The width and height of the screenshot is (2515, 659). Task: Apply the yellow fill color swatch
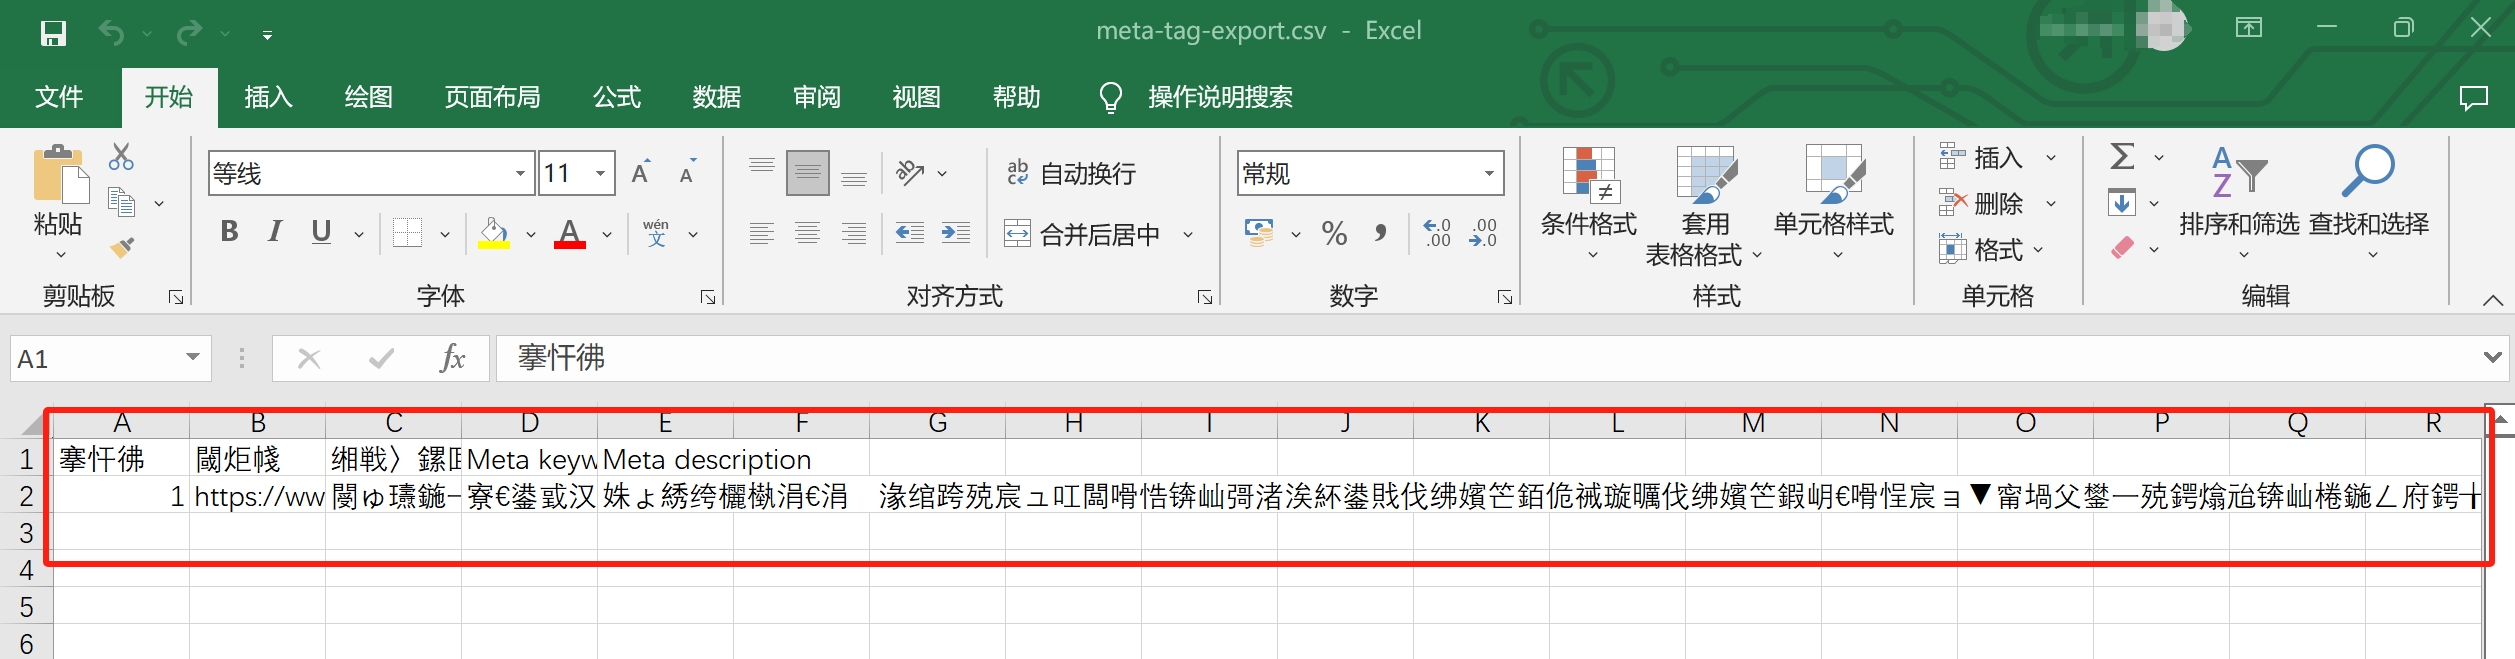coord(494,234)
